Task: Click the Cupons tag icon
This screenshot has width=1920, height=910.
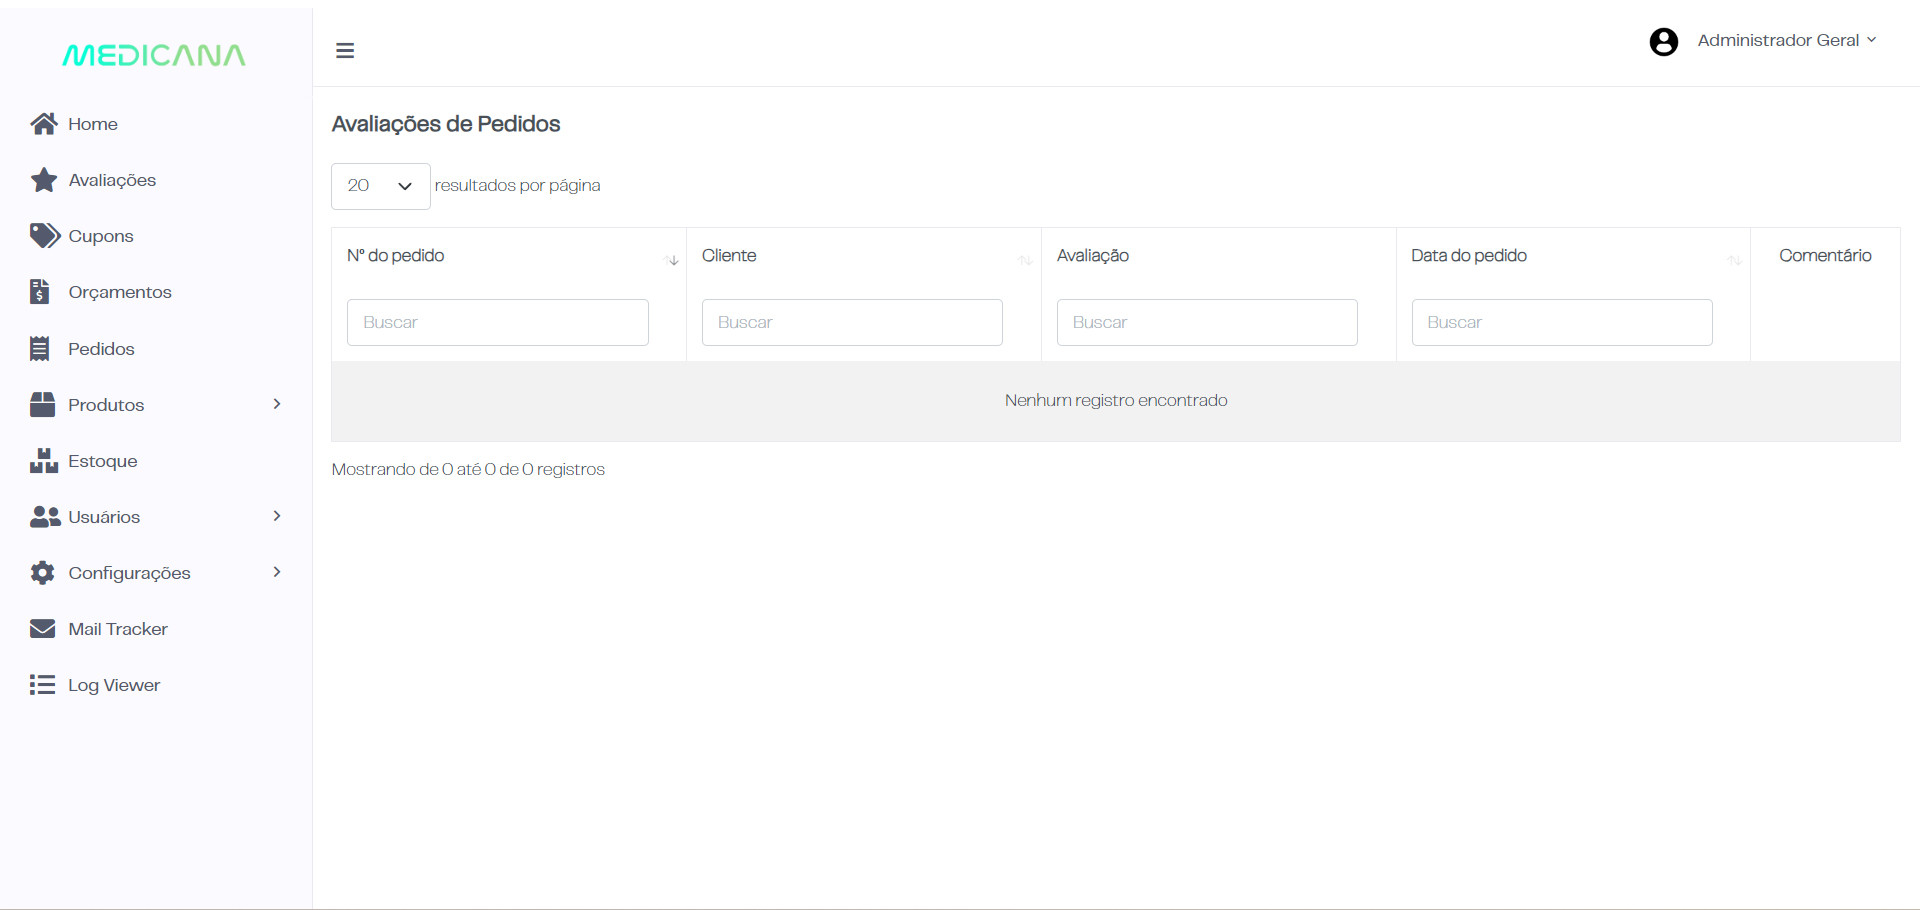Action: tap(44, 236)
